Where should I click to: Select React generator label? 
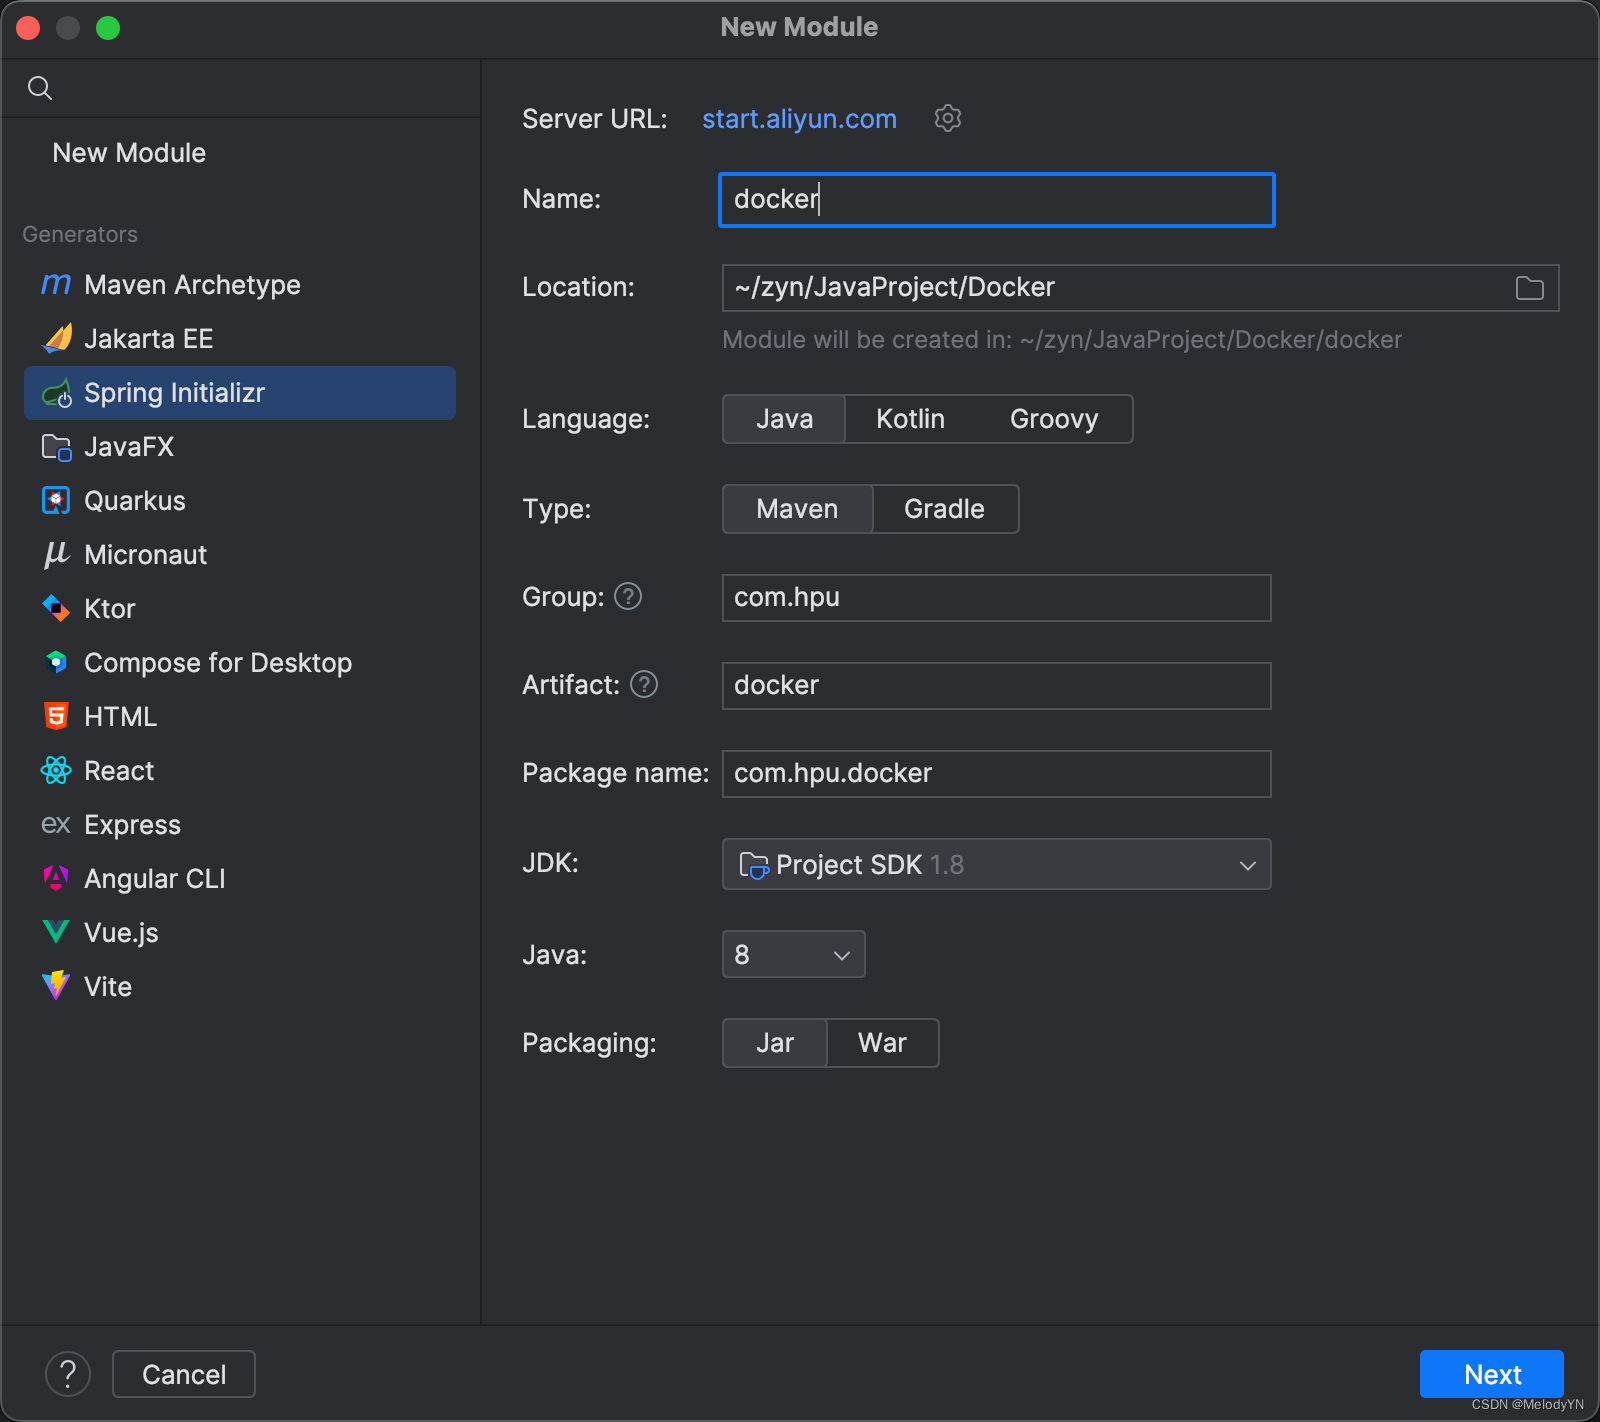pyautogui.click(x=119, y=771)
